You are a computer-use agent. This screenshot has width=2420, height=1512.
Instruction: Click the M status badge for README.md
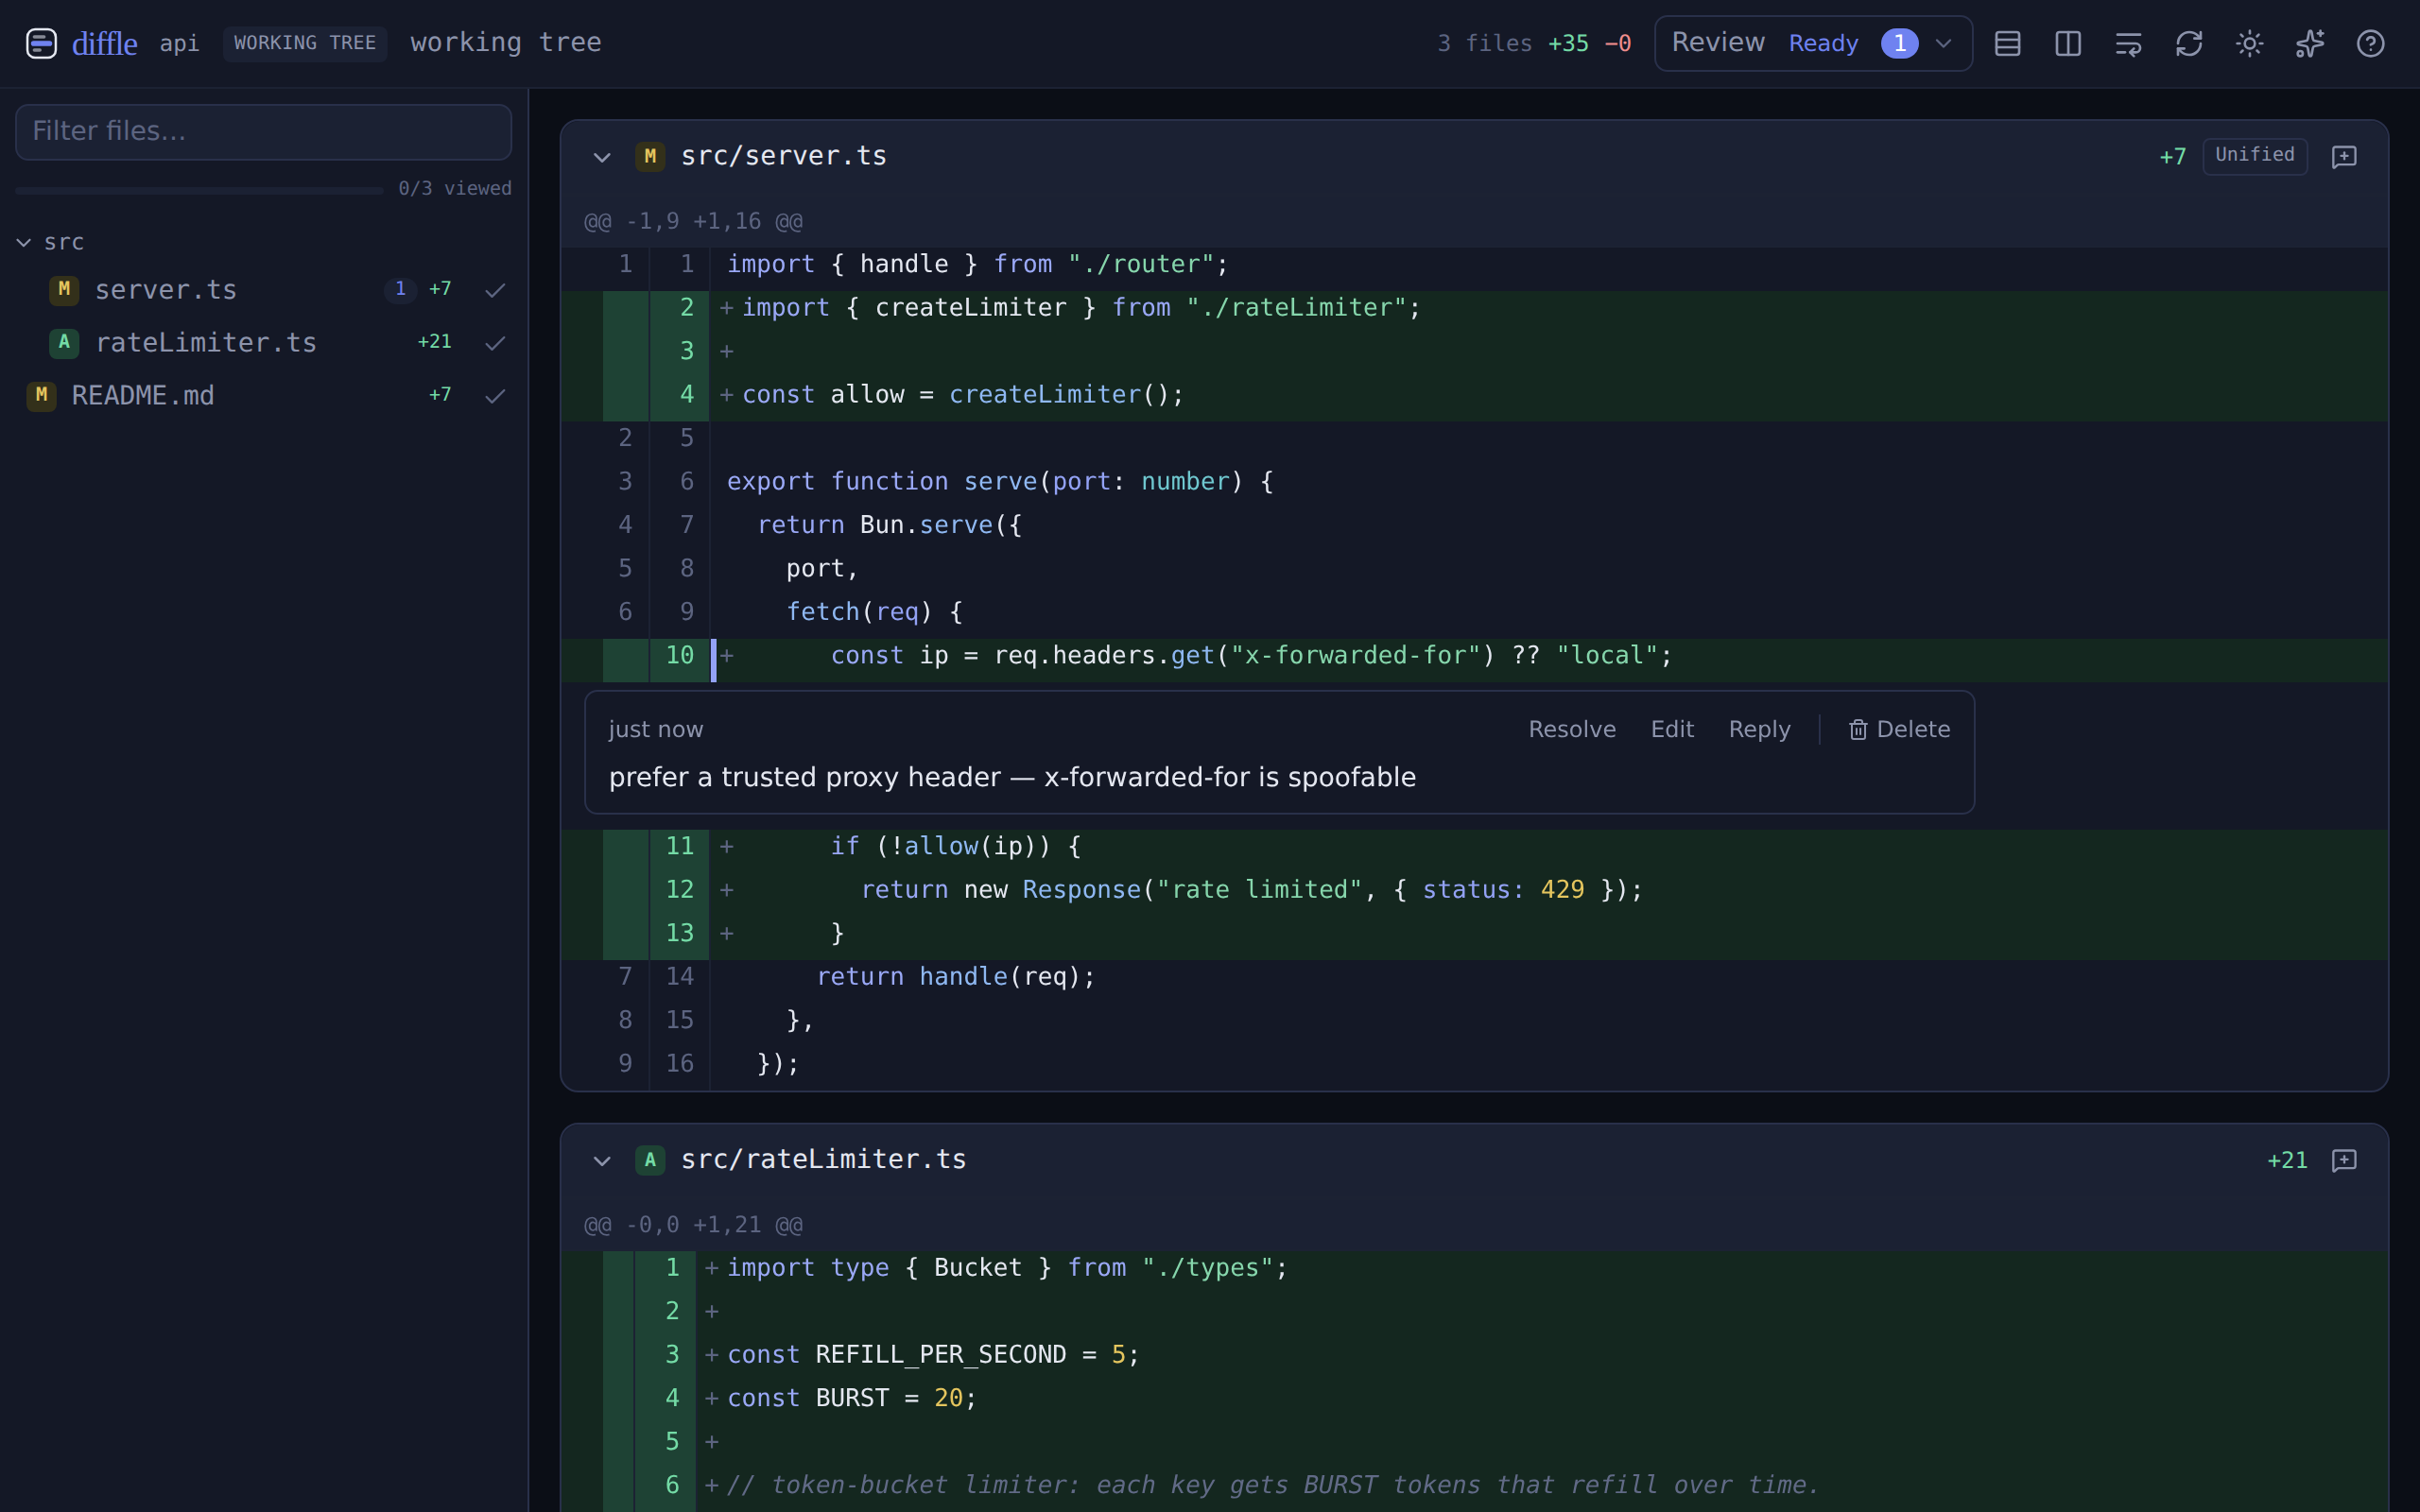coord(41,395)
